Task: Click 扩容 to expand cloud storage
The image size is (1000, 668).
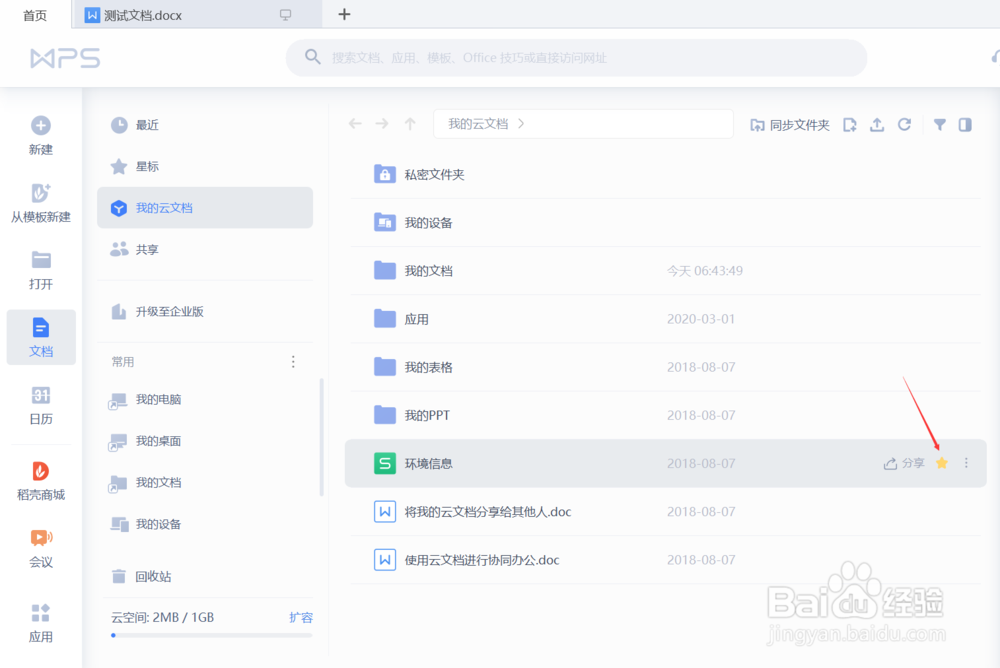Action: [x=300, y=618]
